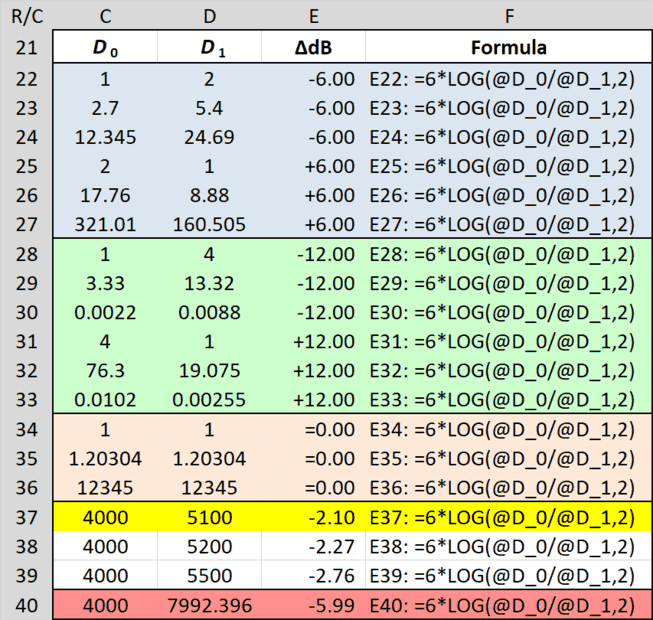Select the cell with value 321.01
653x620 pixels.
(x=104, y=224)
